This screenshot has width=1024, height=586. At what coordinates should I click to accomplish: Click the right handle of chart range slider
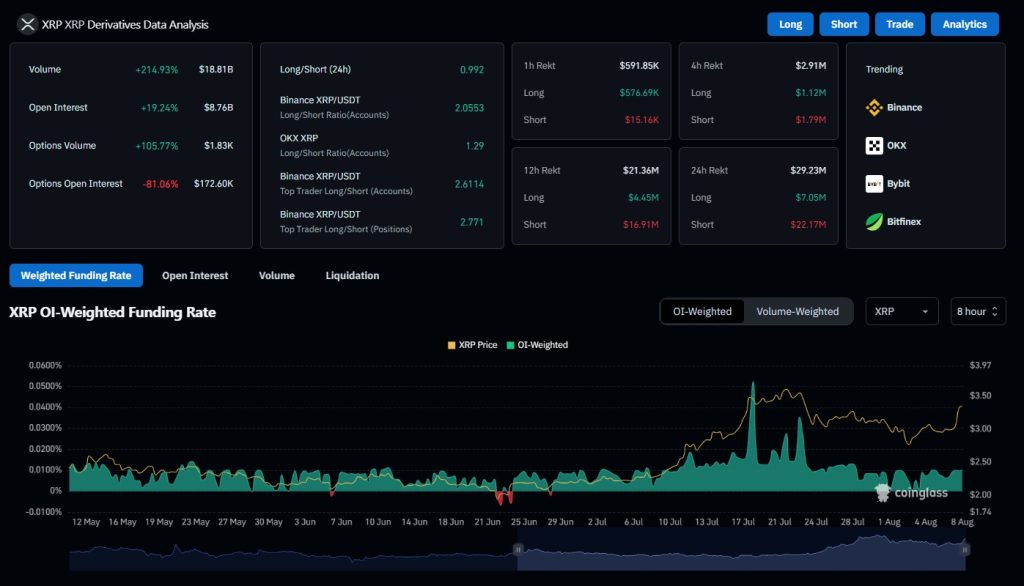(x=965, y=549)
